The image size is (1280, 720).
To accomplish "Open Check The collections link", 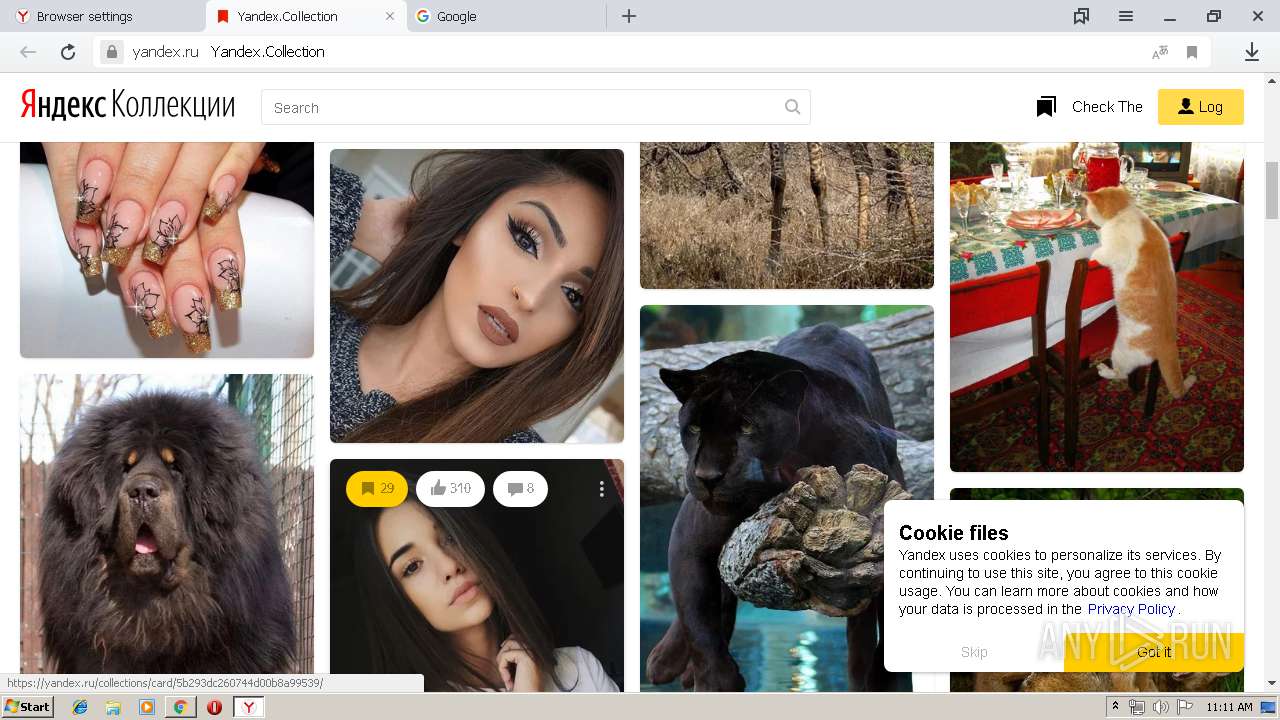I will [x=1090, y=107].
